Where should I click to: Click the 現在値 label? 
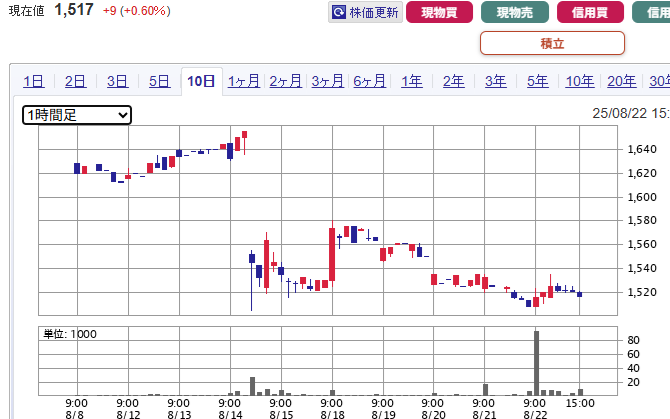tap(26, 11)
